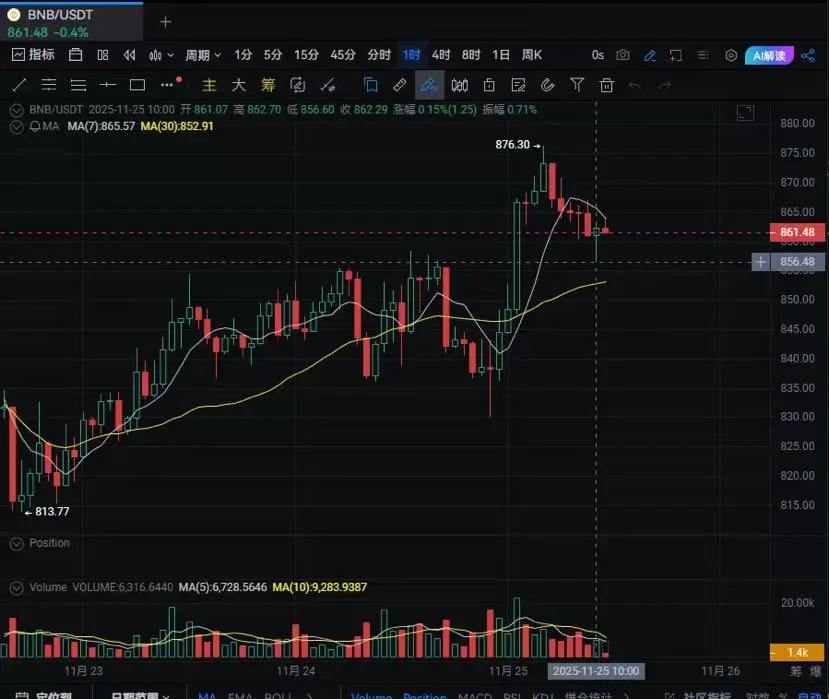Click the plus button at 856.48
This screenshot has height=699, width=829.
tap(760, 262)
